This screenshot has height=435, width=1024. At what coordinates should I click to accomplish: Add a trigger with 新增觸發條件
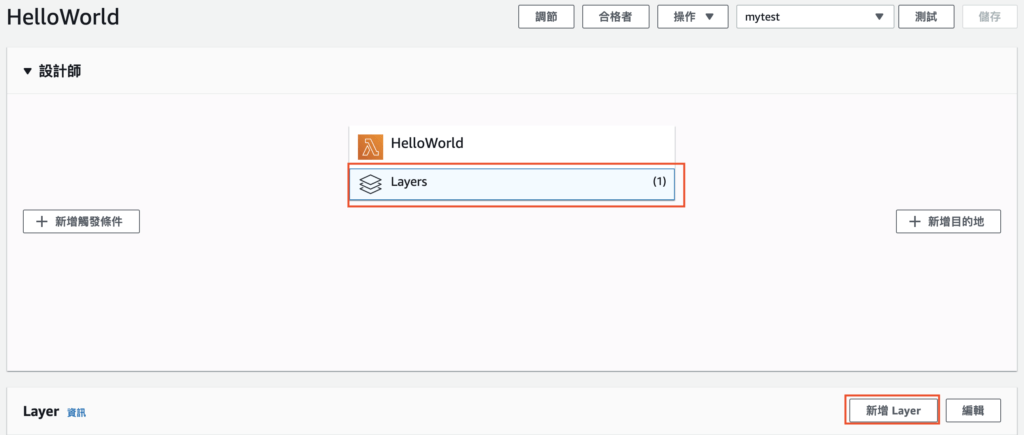(x=82, y=221)
